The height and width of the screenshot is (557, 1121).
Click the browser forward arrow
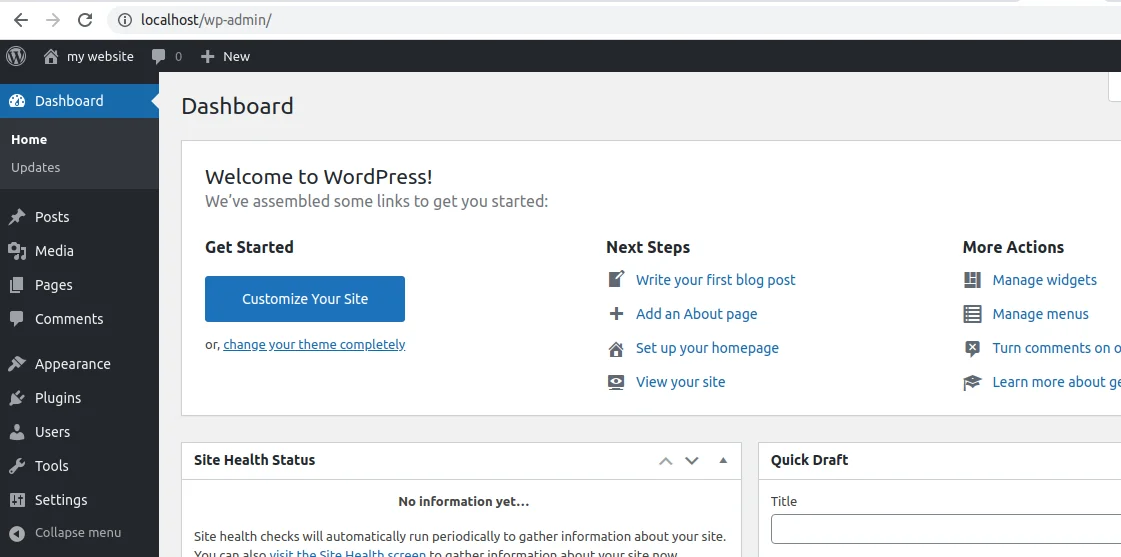(x=53, y=20)
